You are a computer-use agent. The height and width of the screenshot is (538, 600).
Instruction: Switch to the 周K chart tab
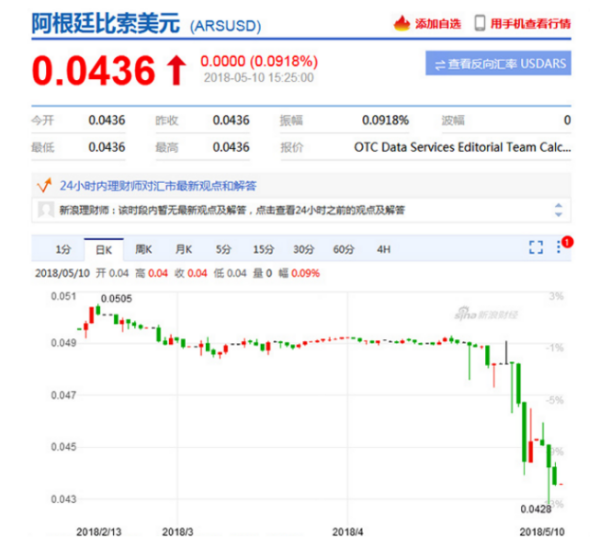tap(143, 248)
